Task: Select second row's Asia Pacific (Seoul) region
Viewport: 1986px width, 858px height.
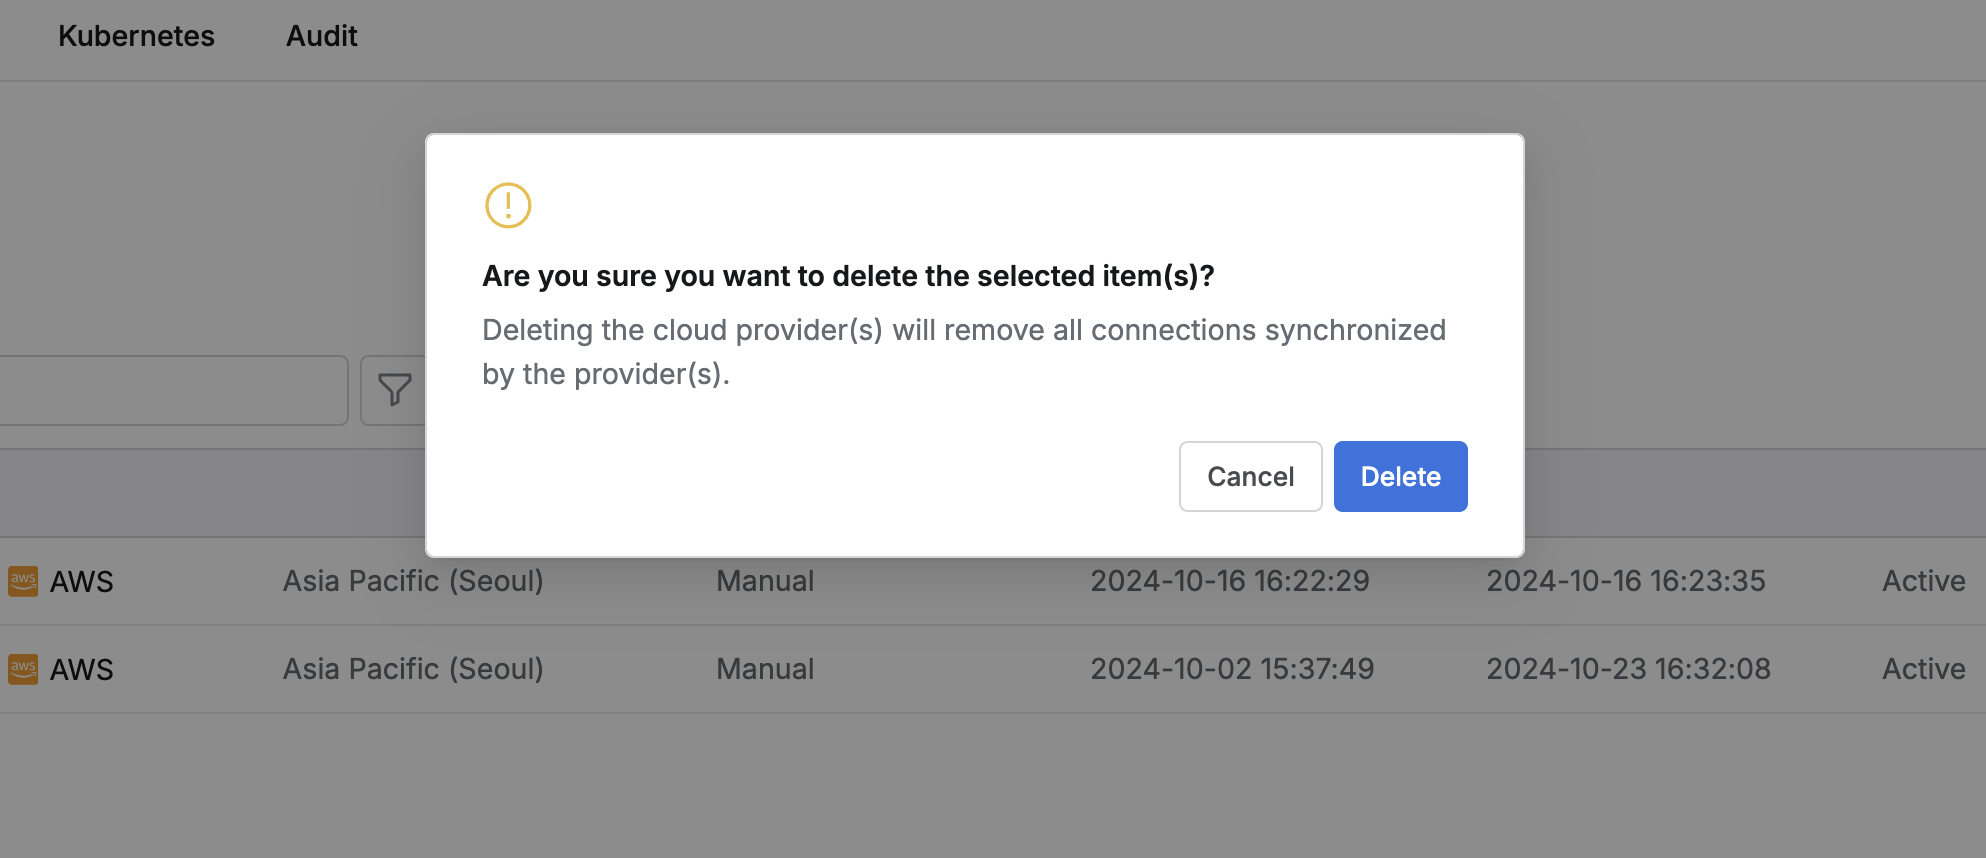Action: point(413,669)
